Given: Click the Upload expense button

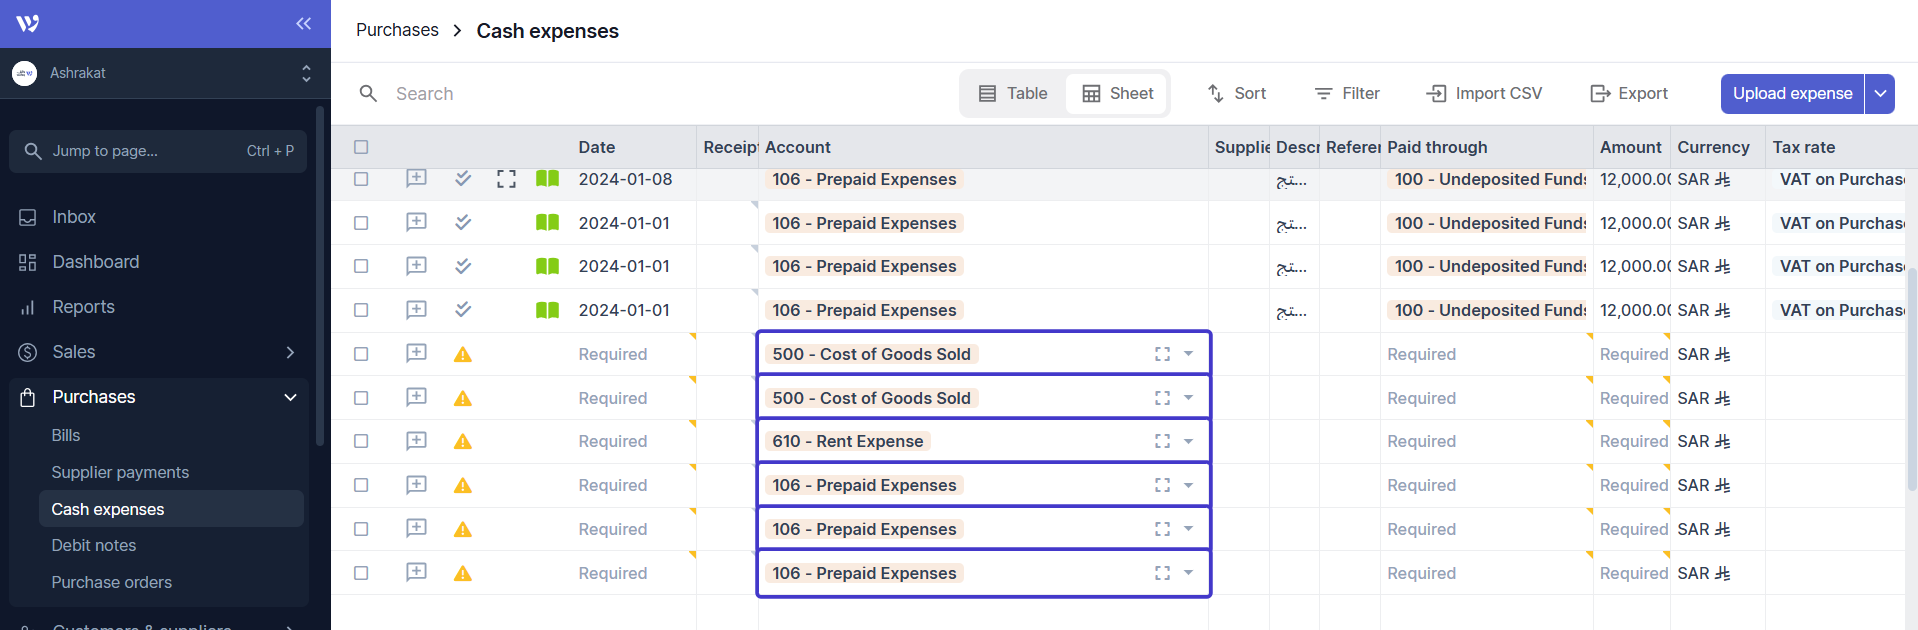Looking at the screenshot, I should tap(1791, 93).
